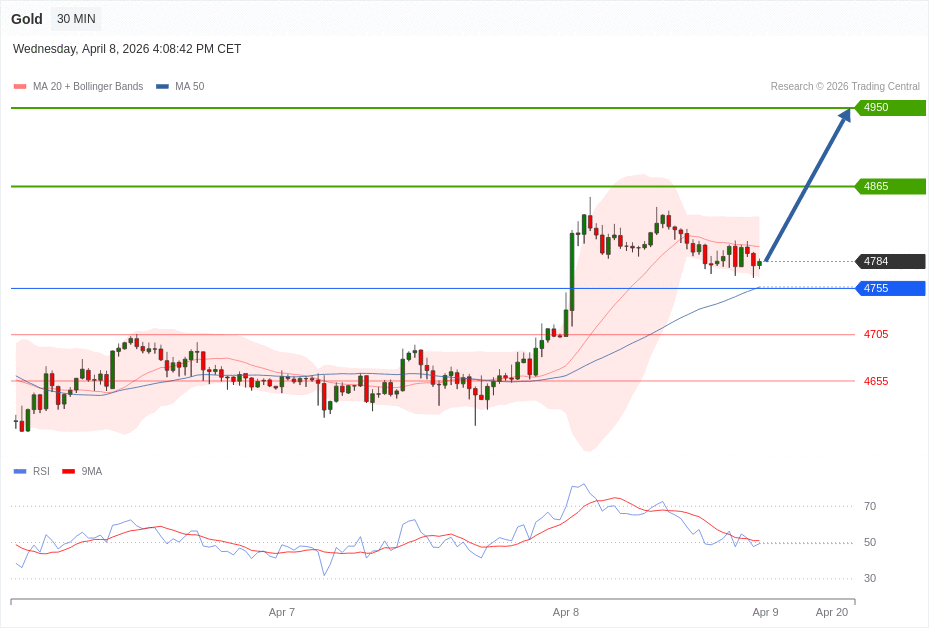Click the Gold instrument title
Image resolution: width=929 pixels, height=629 pixels.
click(27, 19)
